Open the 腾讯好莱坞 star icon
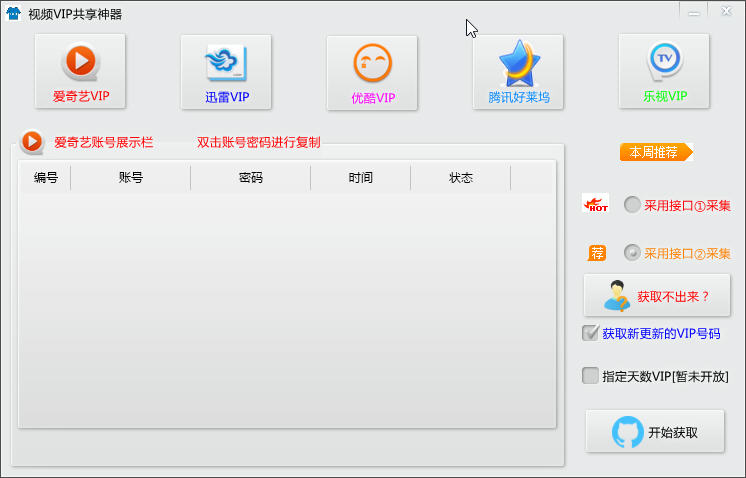This screenshot has width=746, height=478. point(518,72)
